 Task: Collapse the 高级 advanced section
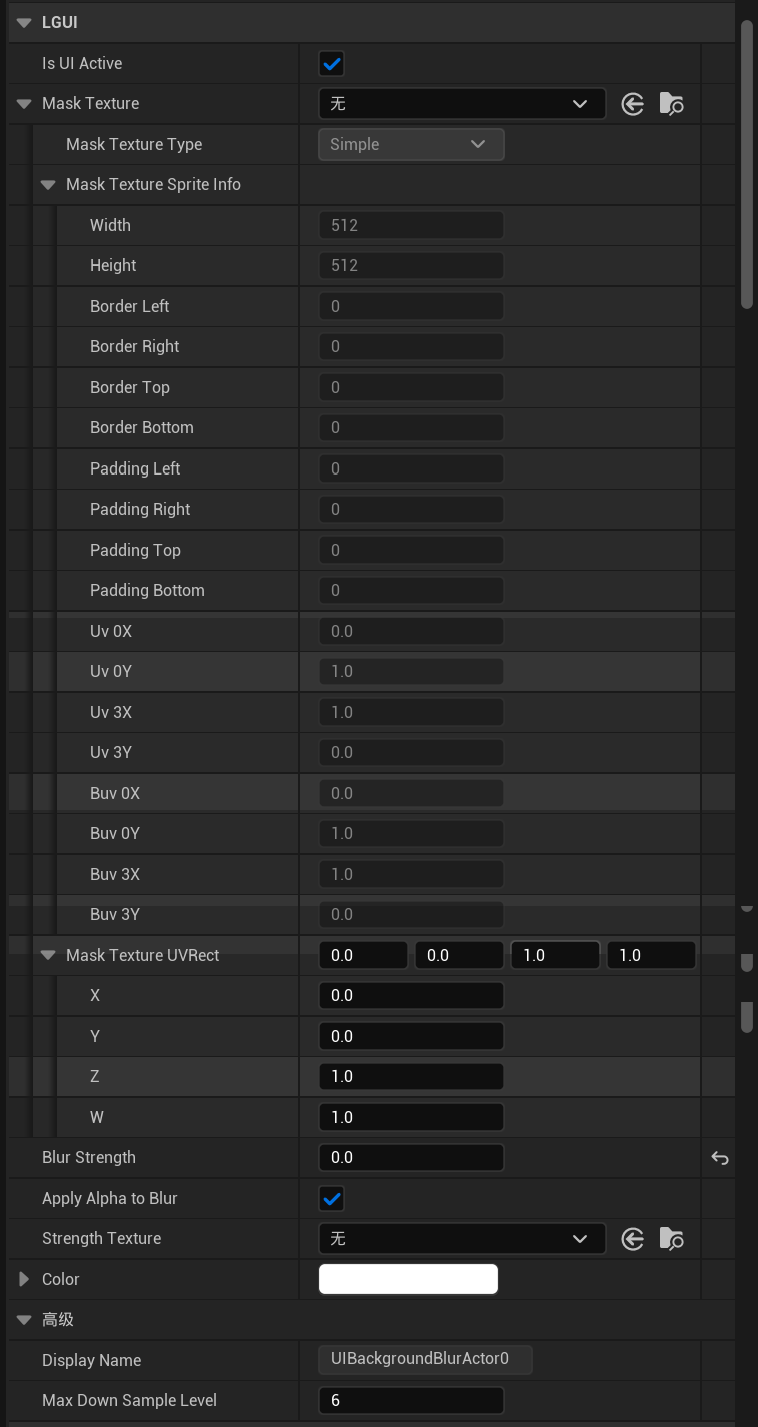coord(24,1320)
